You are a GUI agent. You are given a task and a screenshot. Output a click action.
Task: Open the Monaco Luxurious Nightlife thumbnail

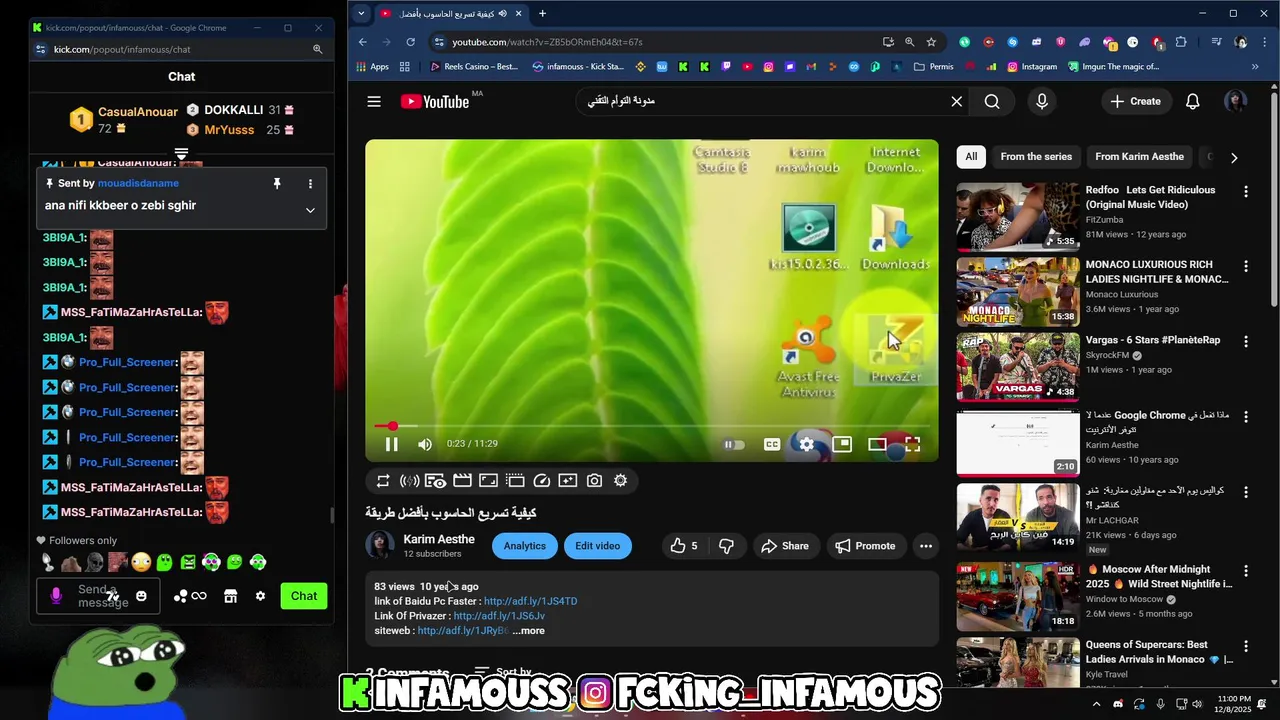click(1018, 292)
